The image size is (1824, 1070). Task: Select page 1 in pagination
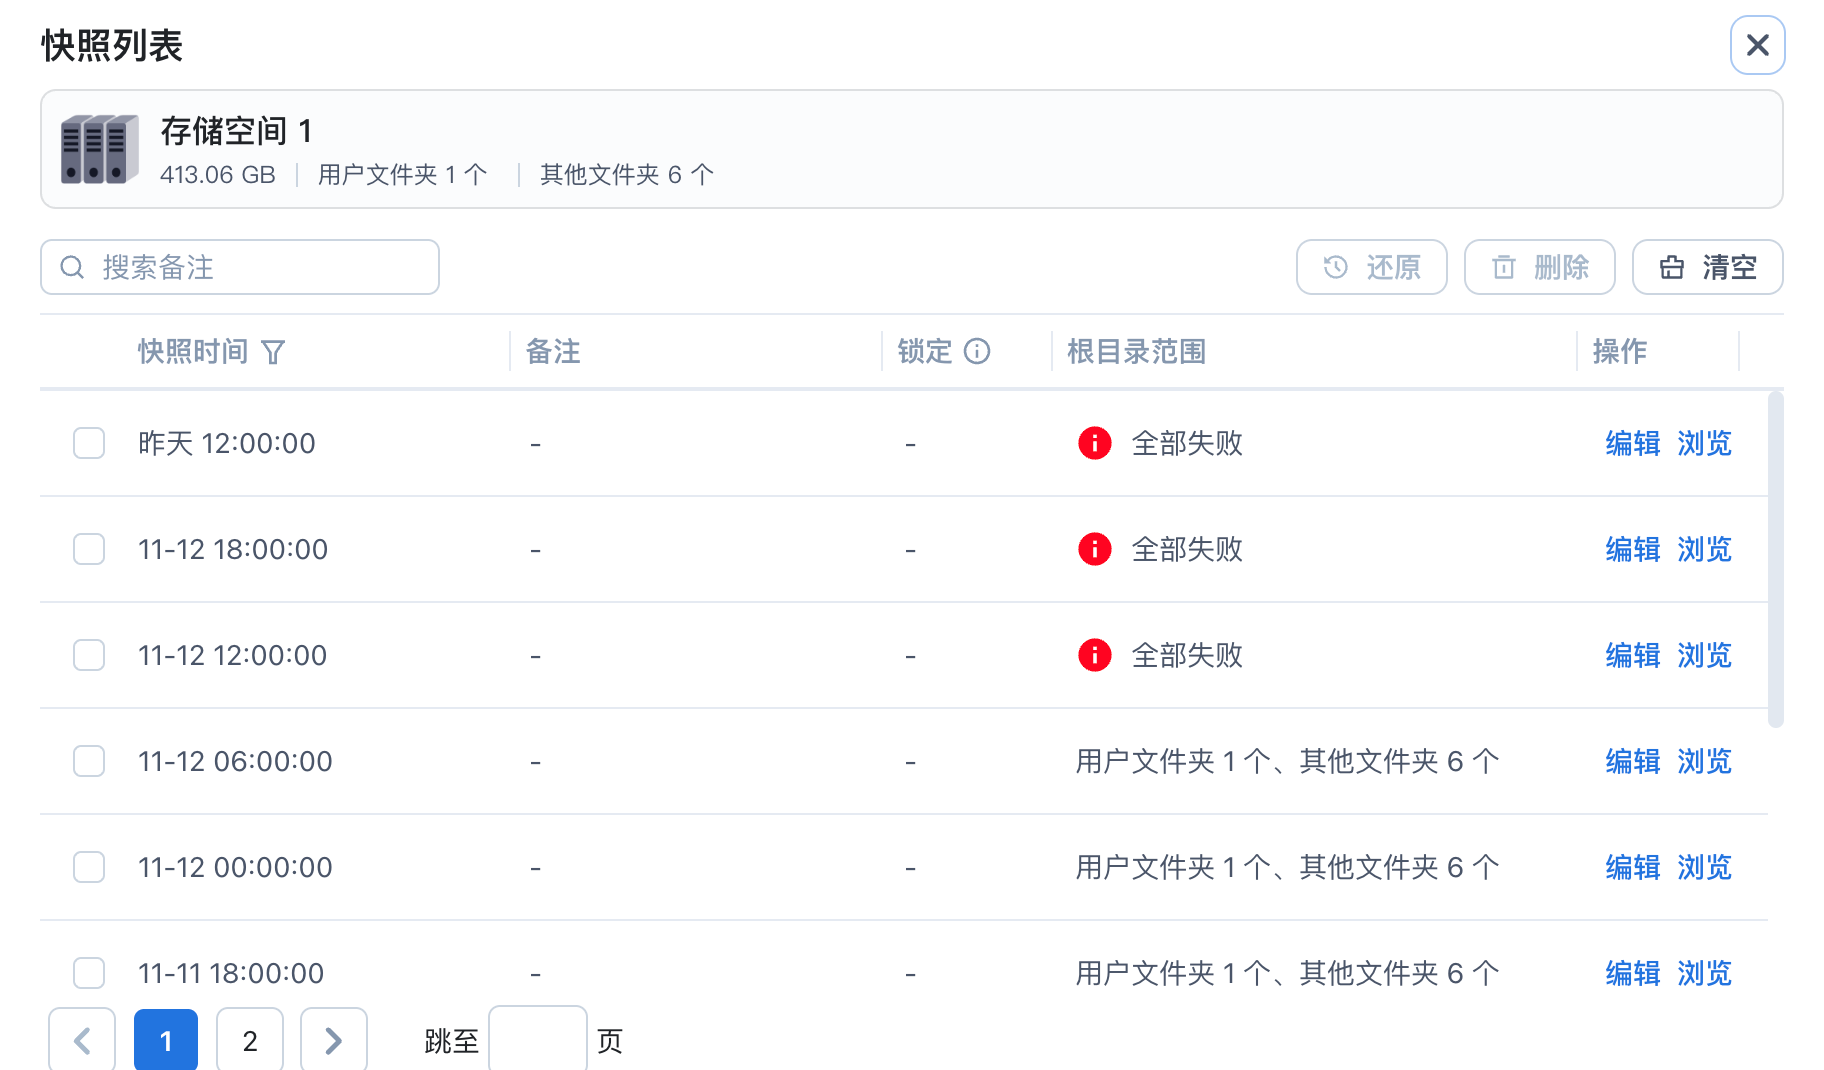pos(166,1040)
